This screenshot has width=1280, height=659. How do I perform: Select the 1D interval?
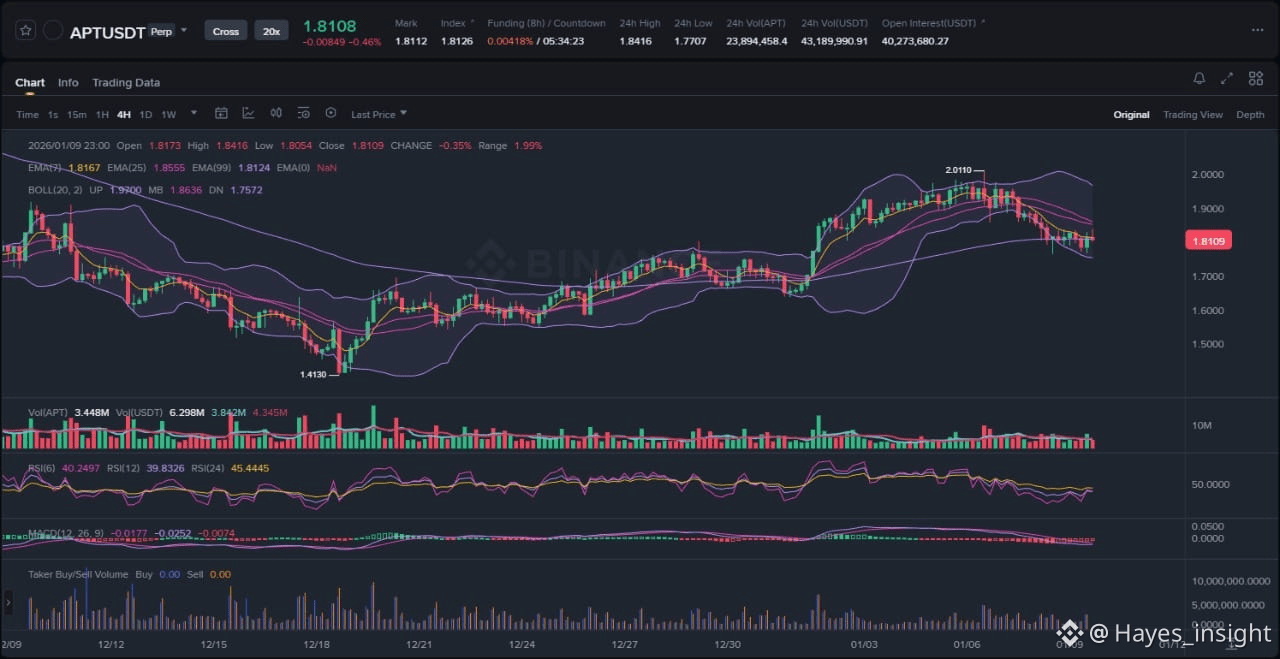pyautogui.click(x=146, y=115)
